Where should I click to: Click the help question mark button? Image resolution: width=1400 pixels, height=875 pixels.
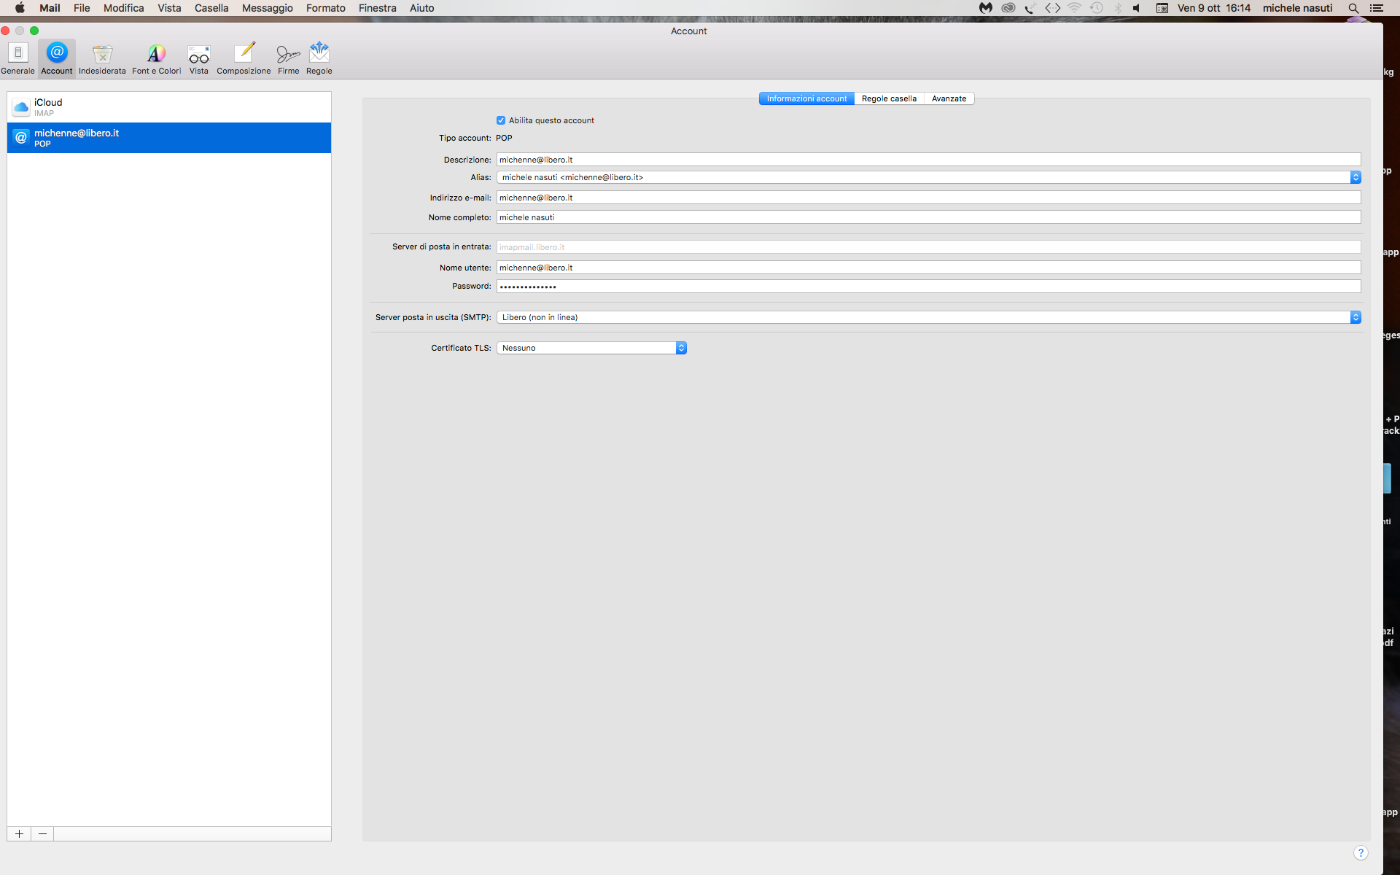pos(1360,853)
